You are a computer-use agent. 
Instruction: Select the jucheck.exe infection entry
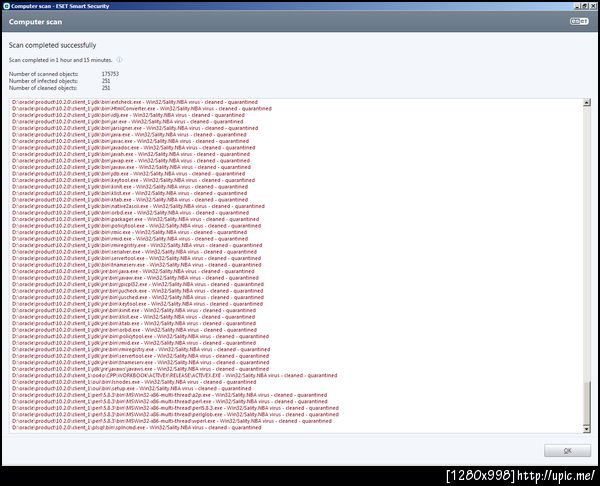click(x=138, y=291)
